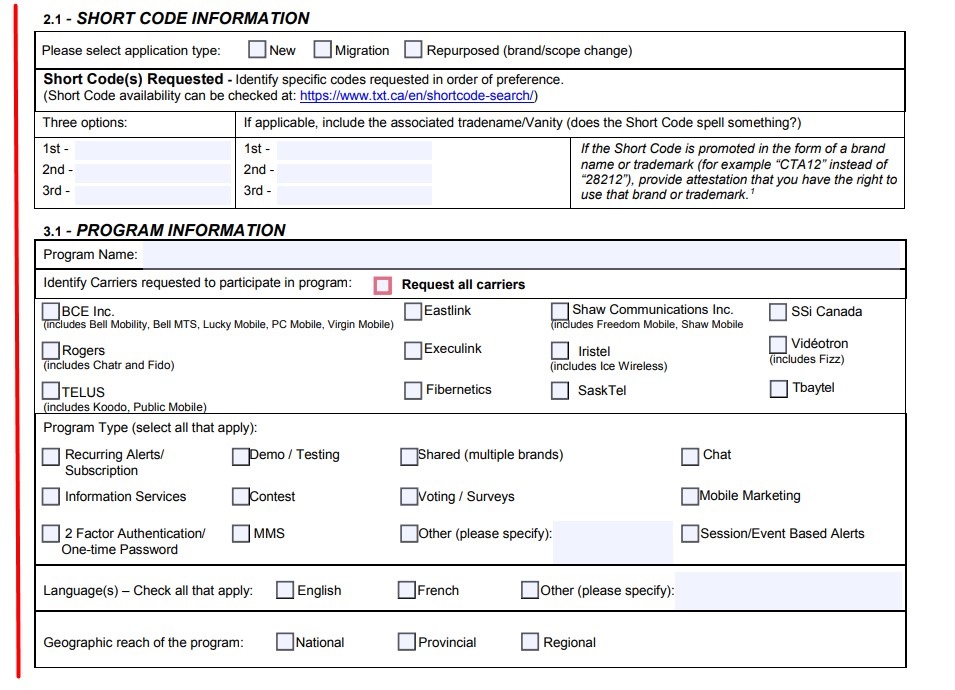955x690 pixels.
Task: Check the BCE Inc. carrier box
Action: 51,311
